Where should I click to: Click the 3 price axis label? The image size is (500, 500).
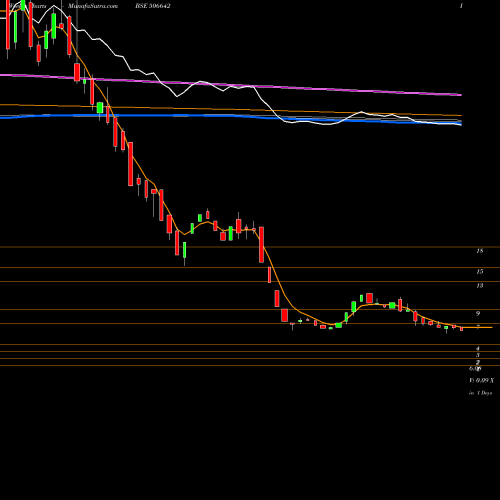pos(478,355)
